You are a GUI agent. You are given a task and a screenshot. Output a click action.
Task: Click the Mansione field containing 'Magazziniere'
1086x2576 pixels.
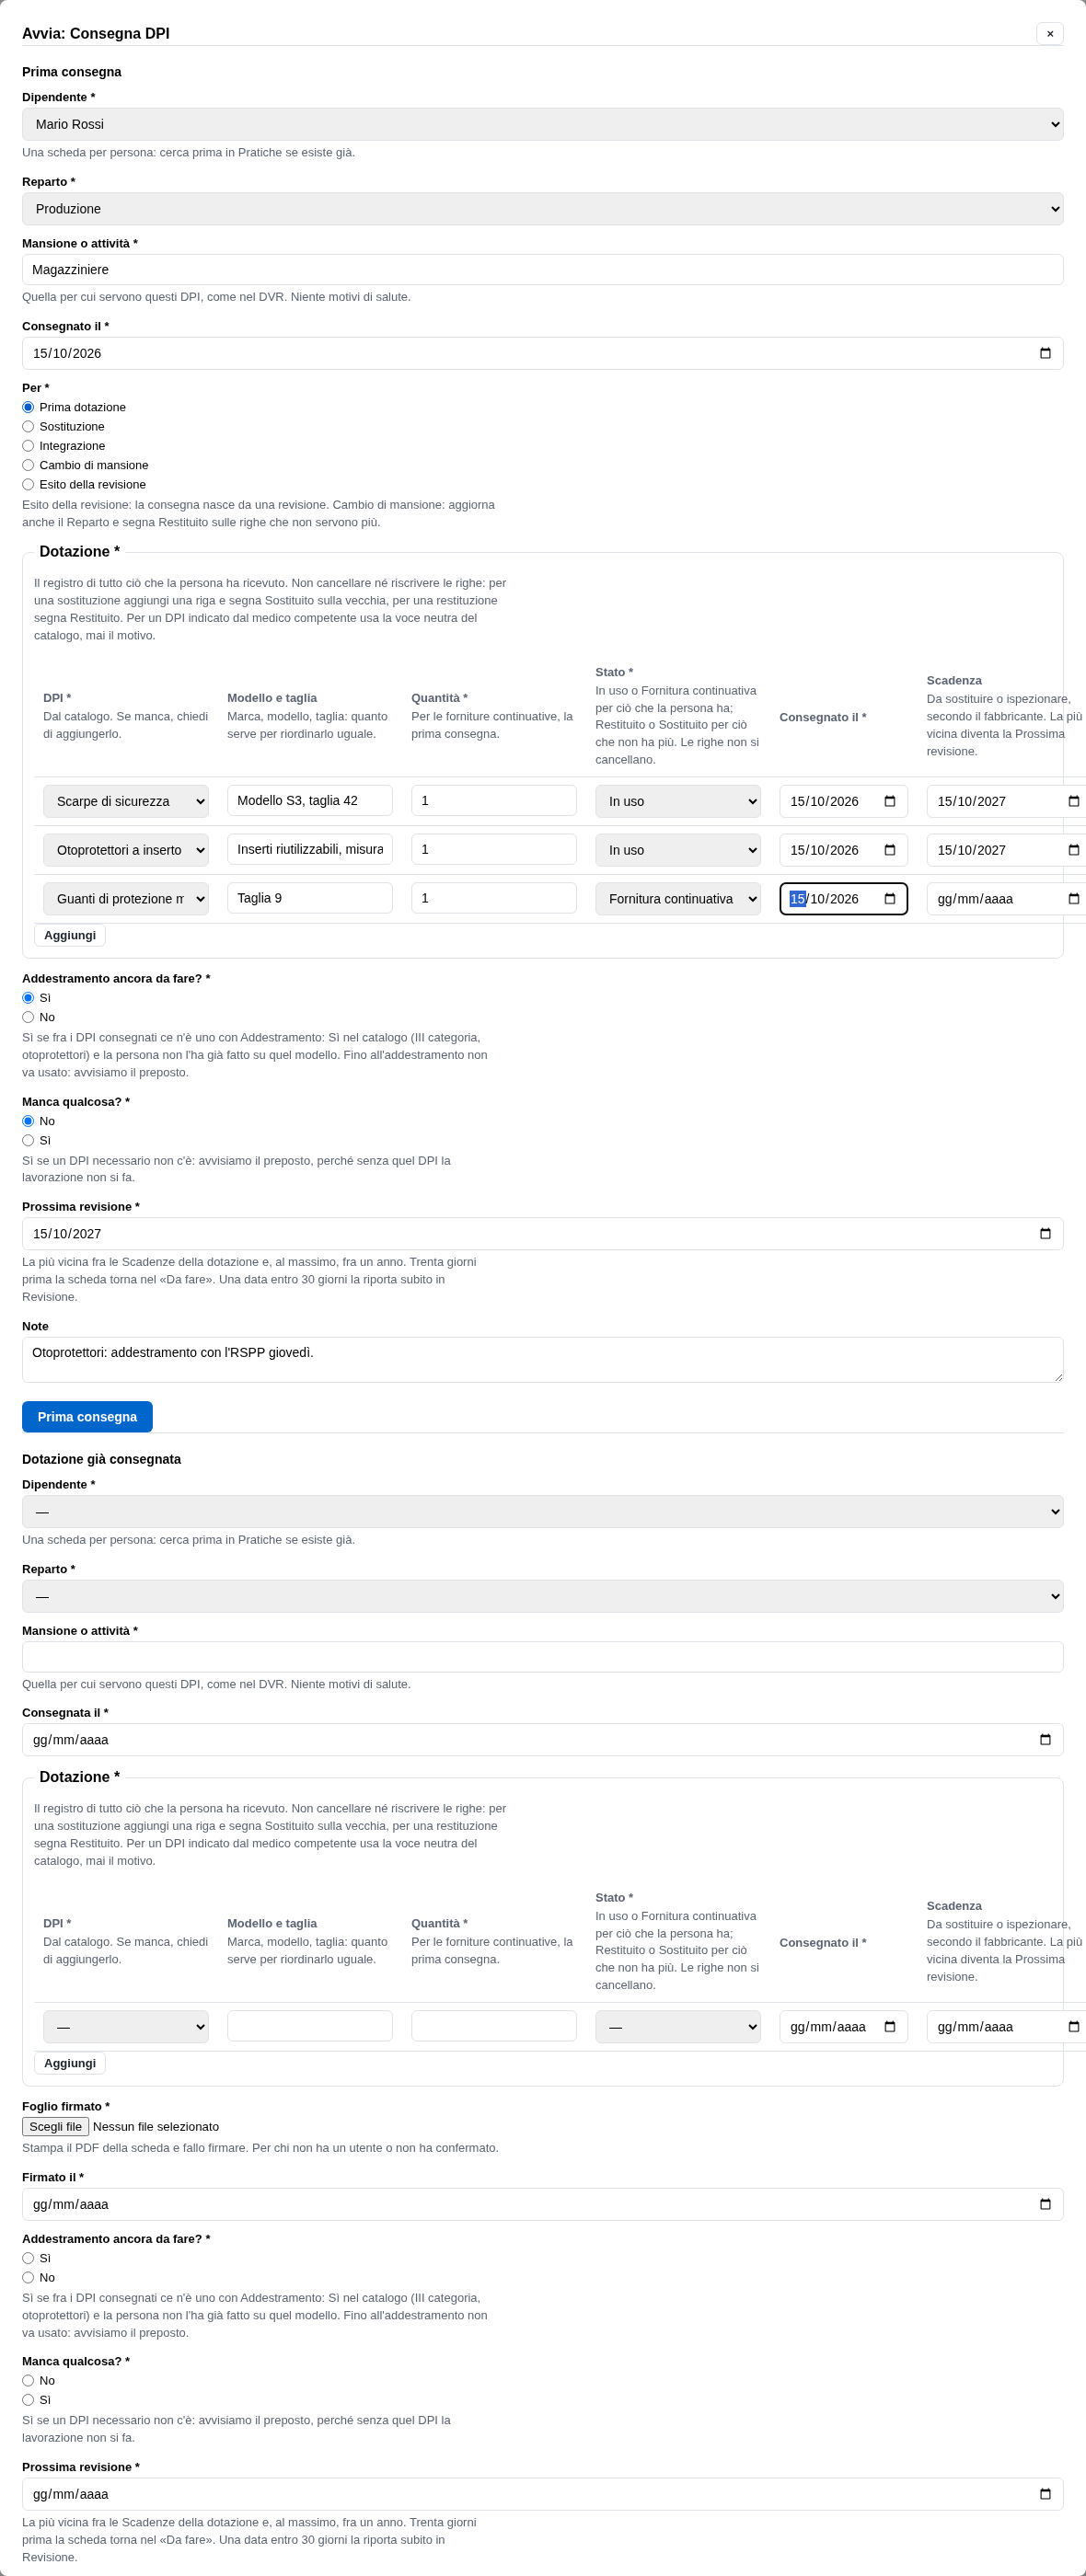click(542, 270)
